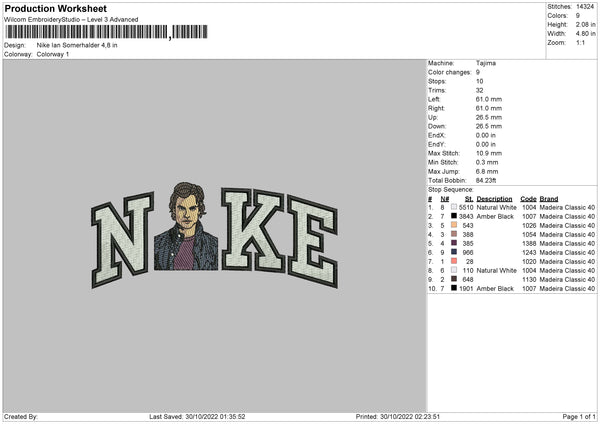Click the Created By label in footer
The image size is (600, 424).
(21, 417)
